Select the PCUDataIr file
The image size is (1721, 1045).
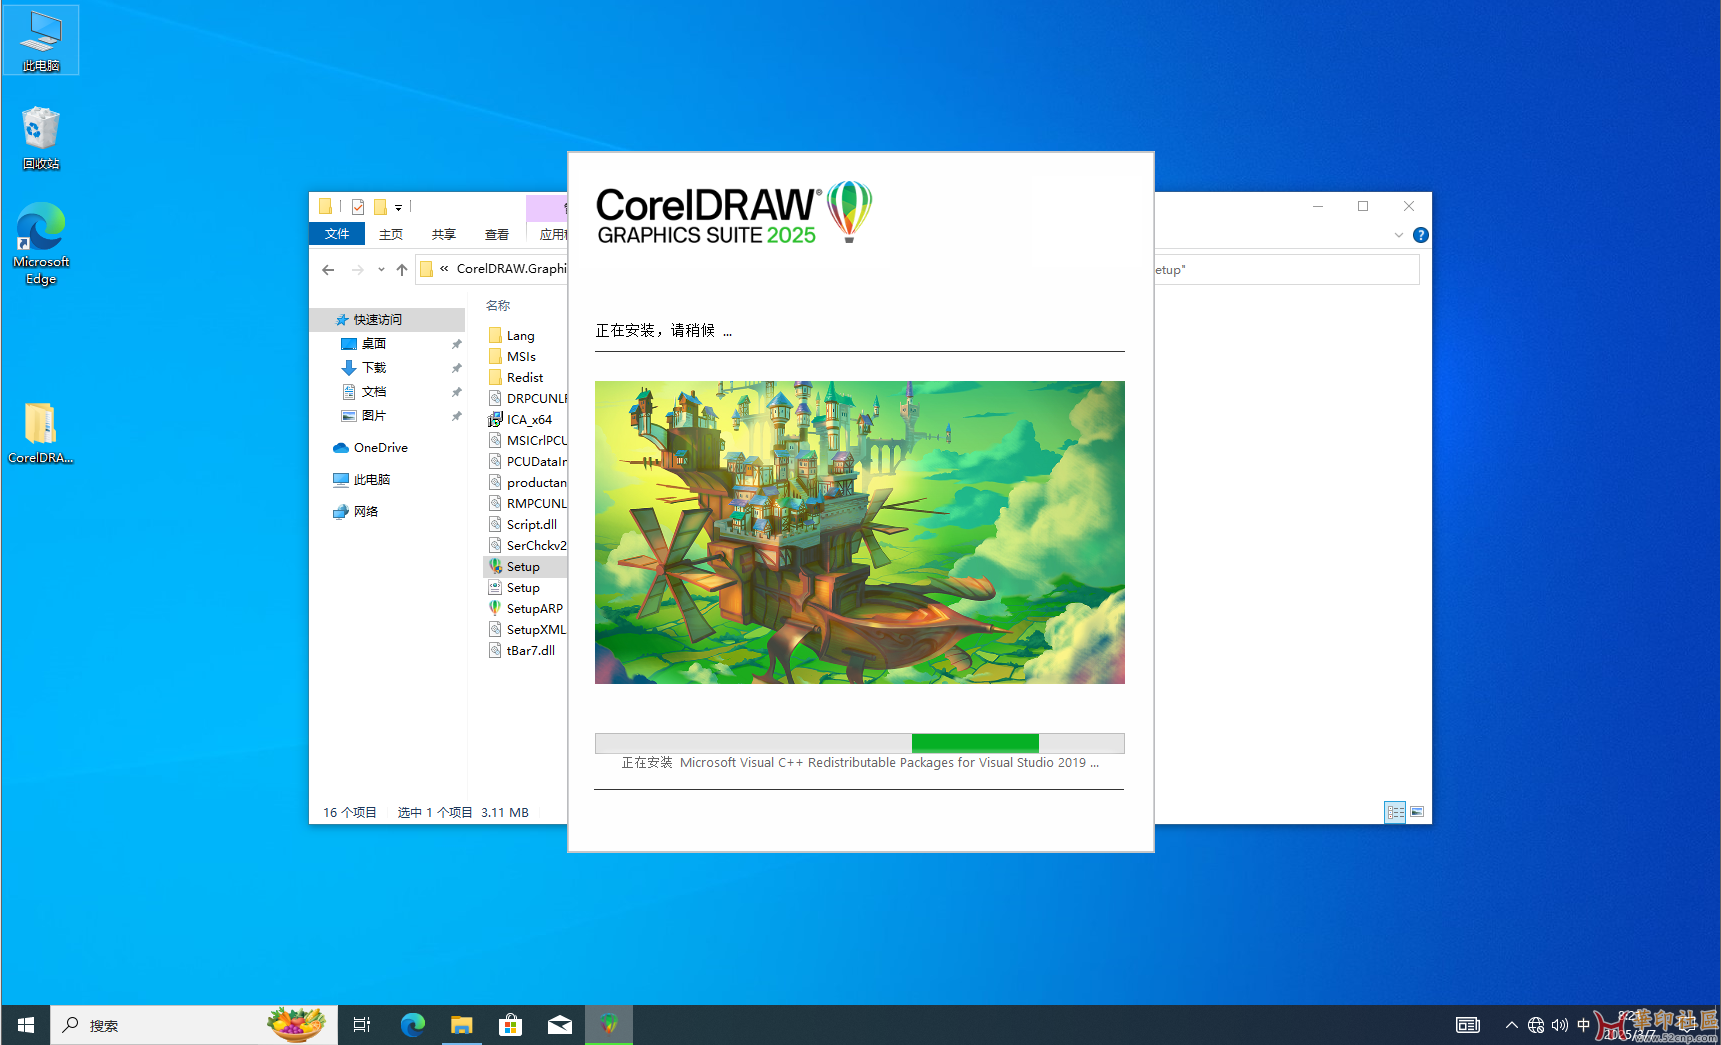tap(526, 462)
